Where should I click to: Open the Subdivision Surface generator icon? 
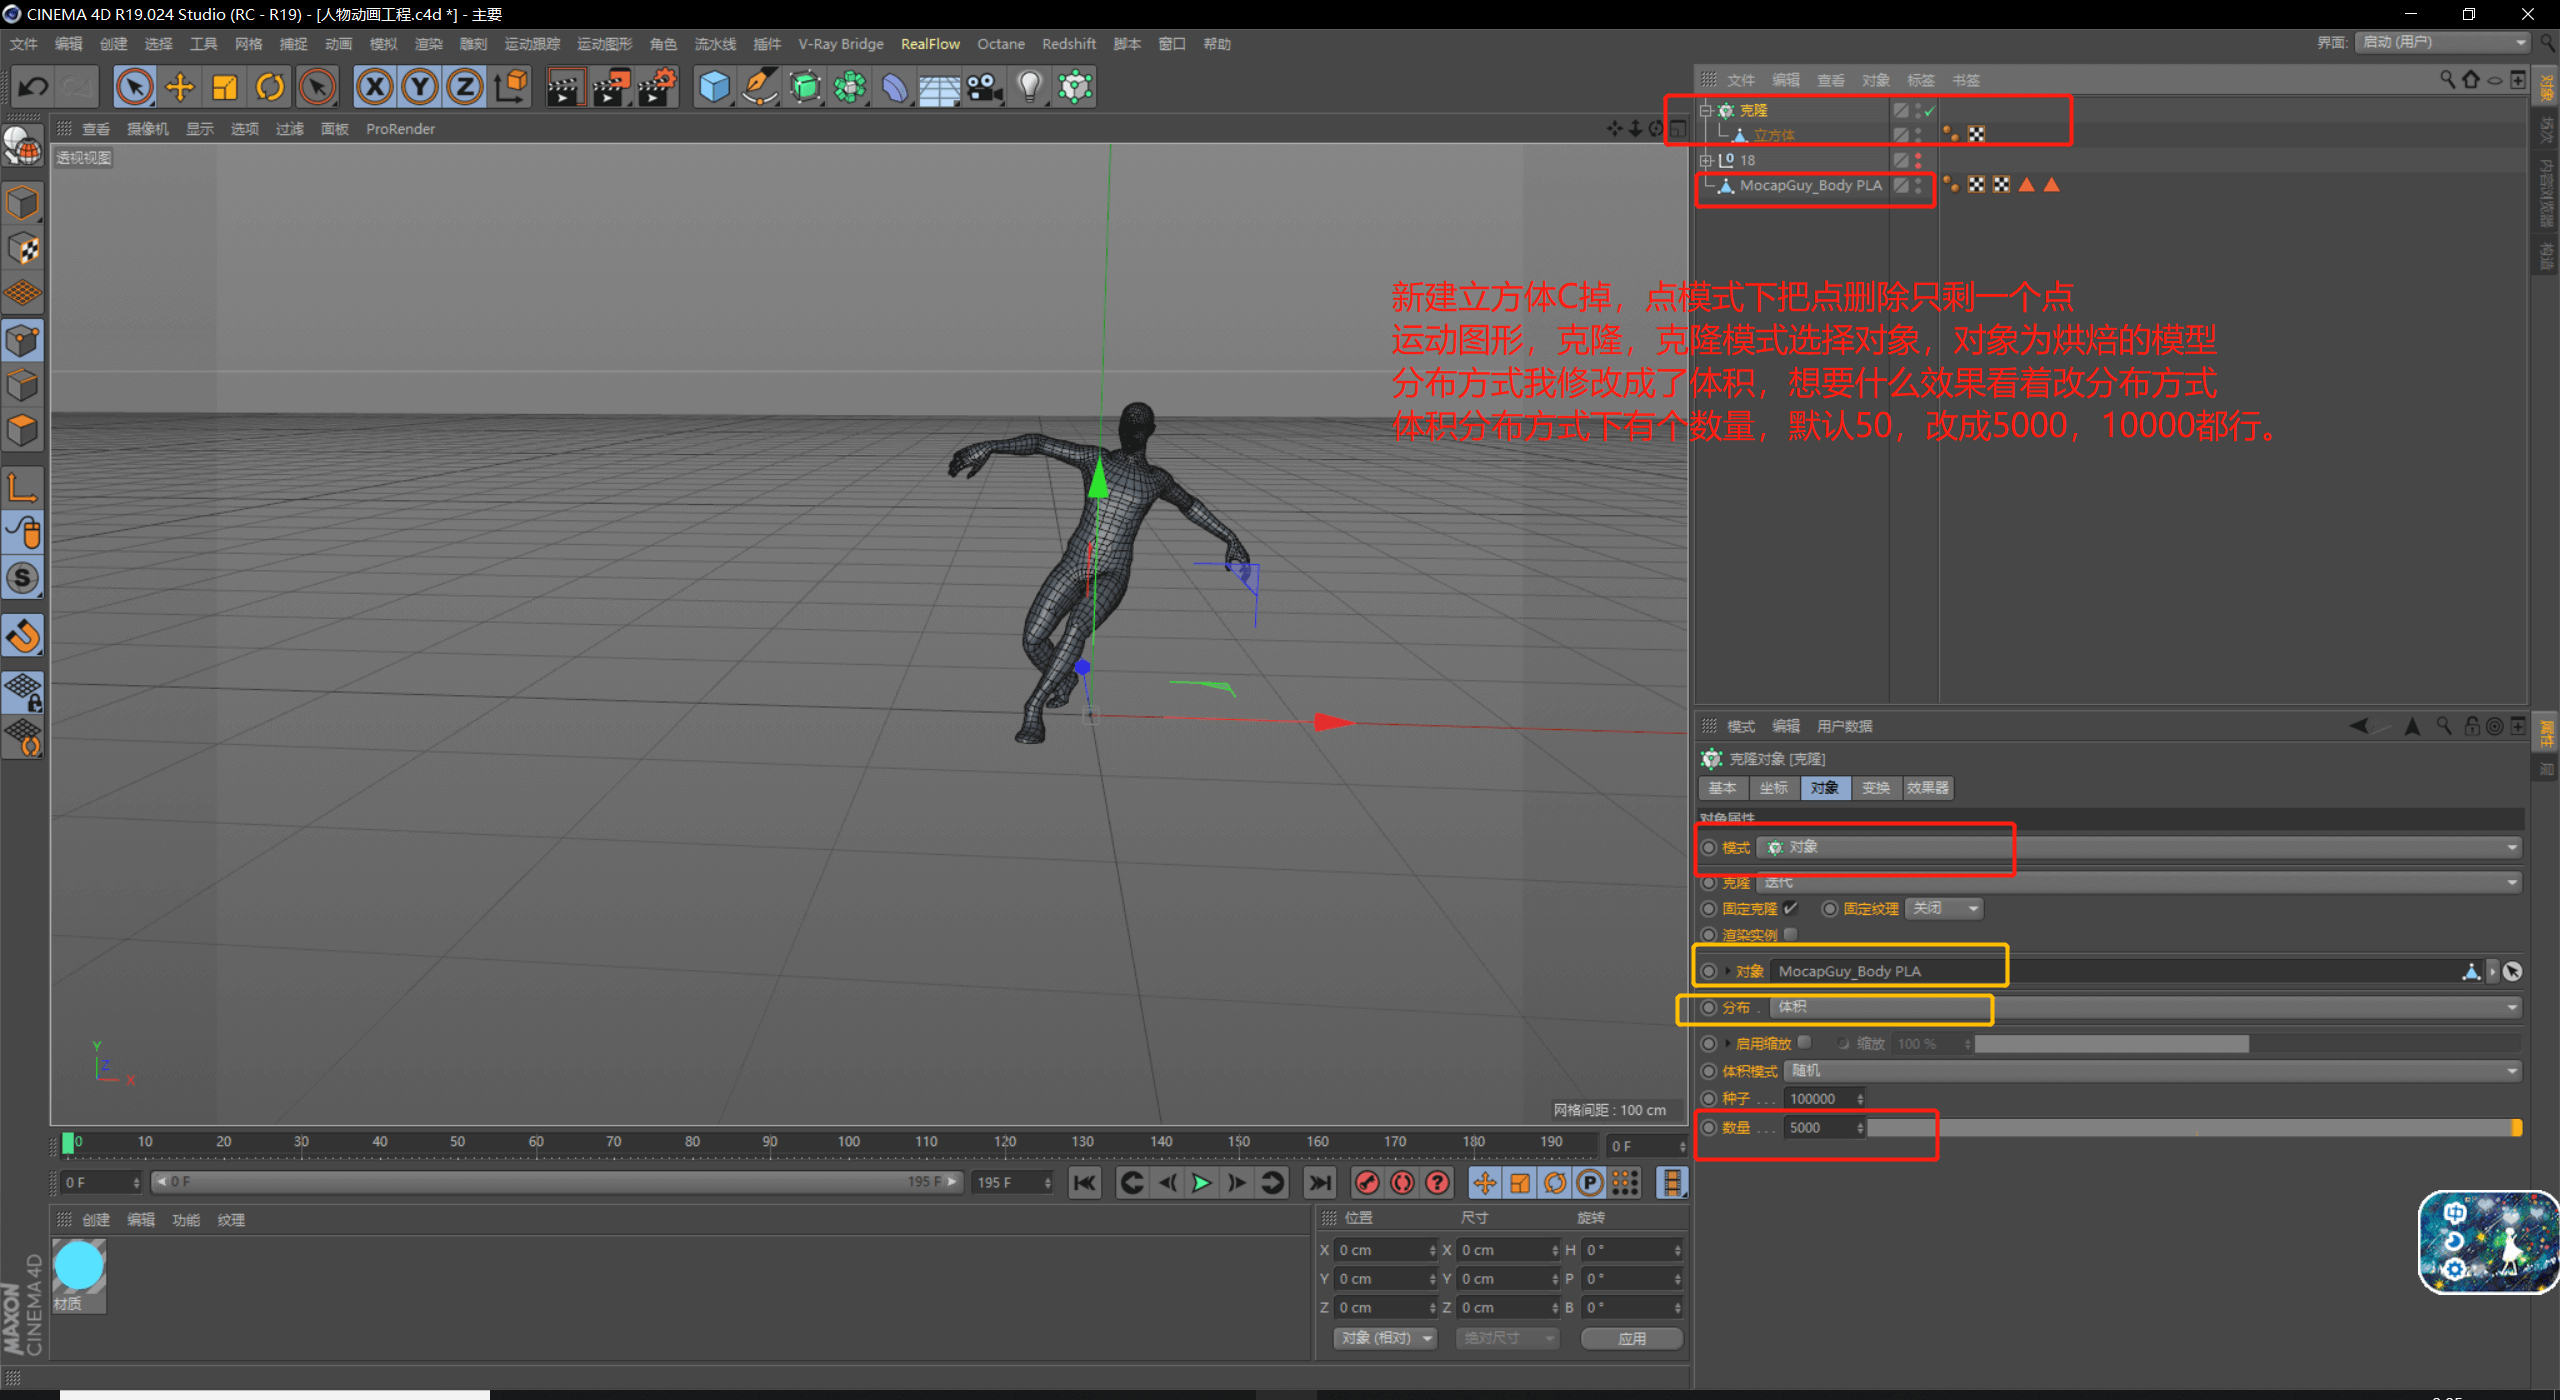pyautogui.click(x=805, y=87)
